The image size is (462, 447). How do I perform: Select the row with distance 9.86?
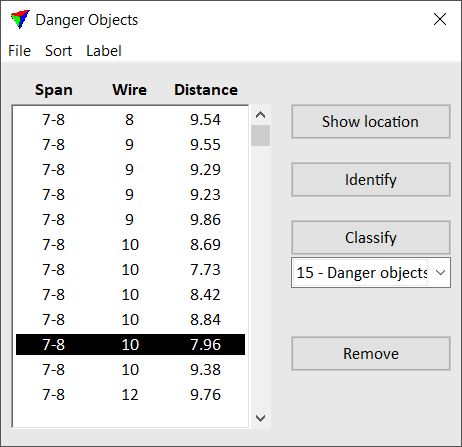pos(130,220)
